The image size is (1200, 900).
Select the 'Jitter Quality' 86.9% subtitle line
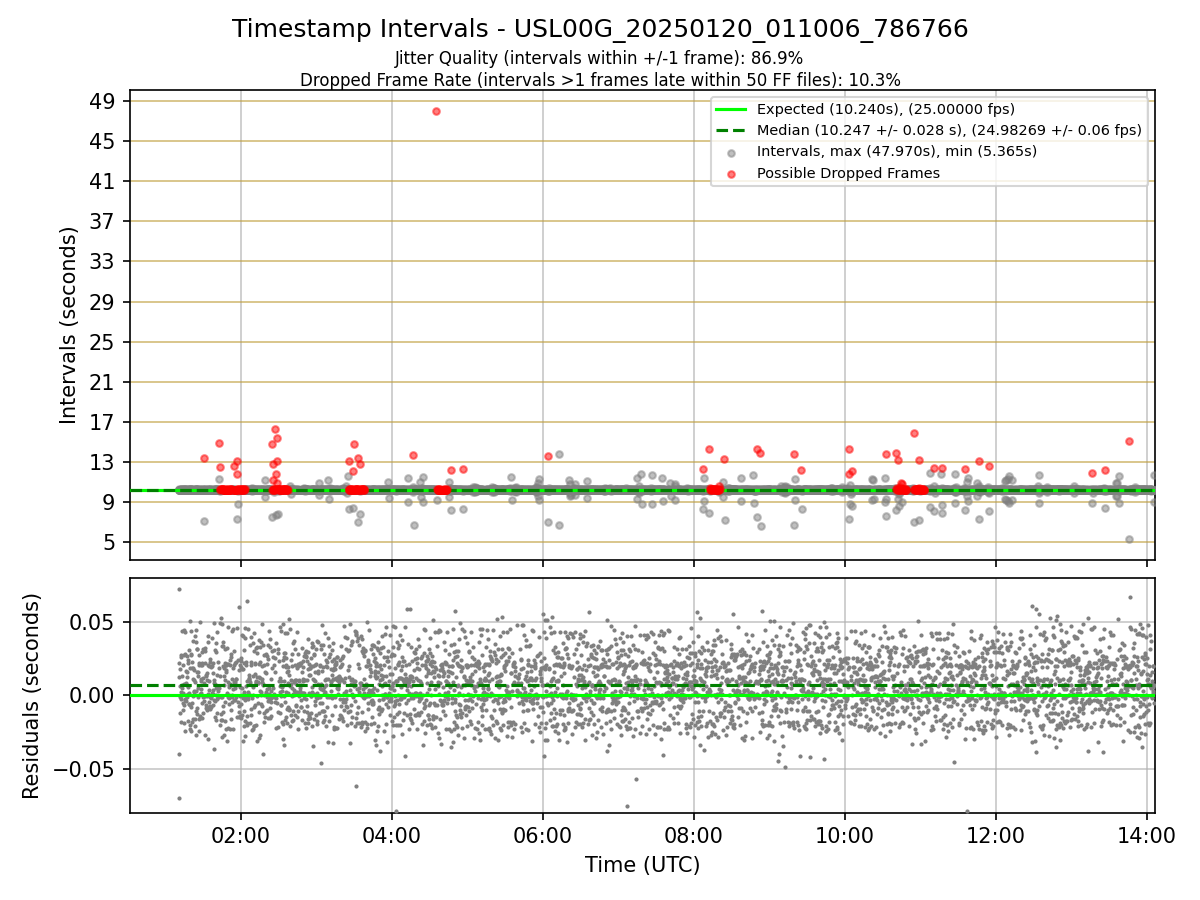pos(599,58)
